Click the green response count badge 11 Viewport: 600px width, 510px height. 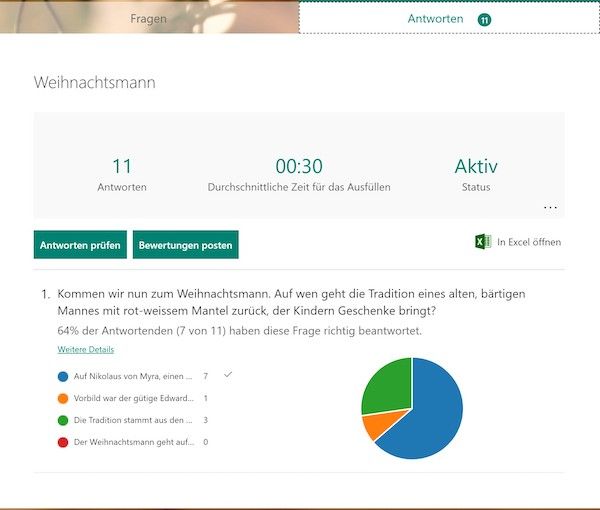click(485, 19)
